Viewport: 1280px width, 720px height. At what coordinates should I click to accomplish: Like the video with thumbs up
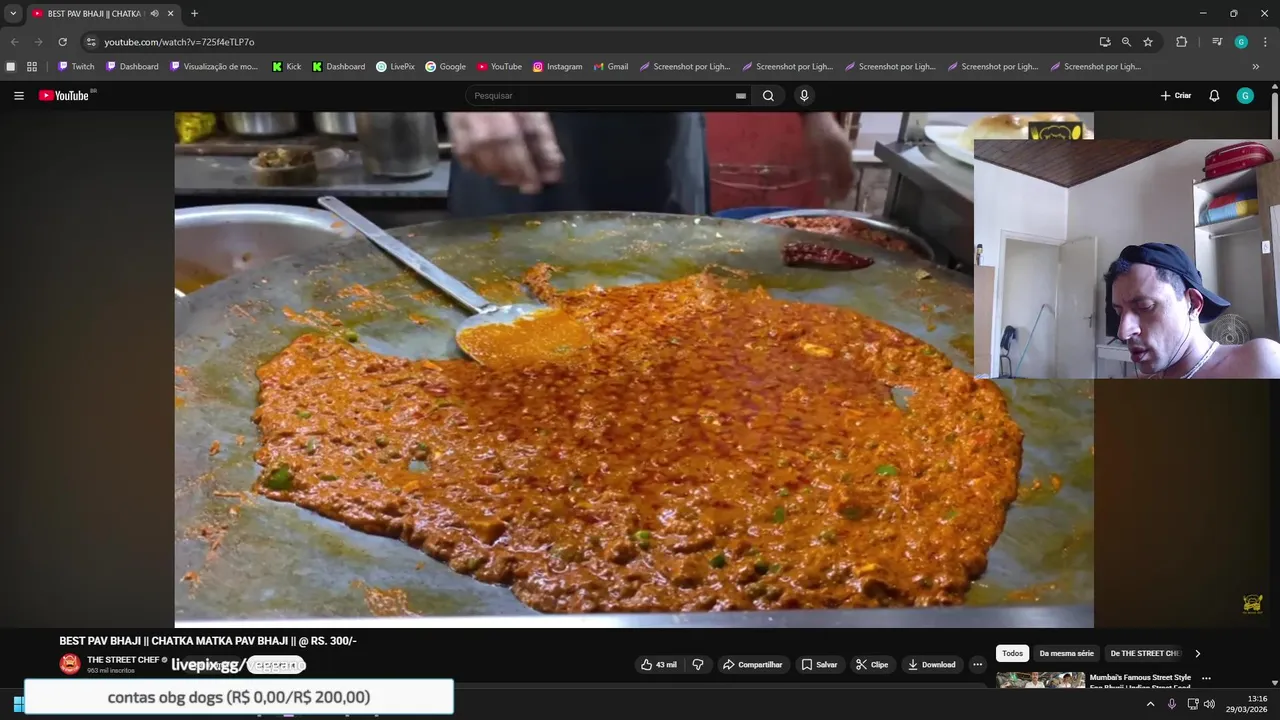[x=659, y=665]
